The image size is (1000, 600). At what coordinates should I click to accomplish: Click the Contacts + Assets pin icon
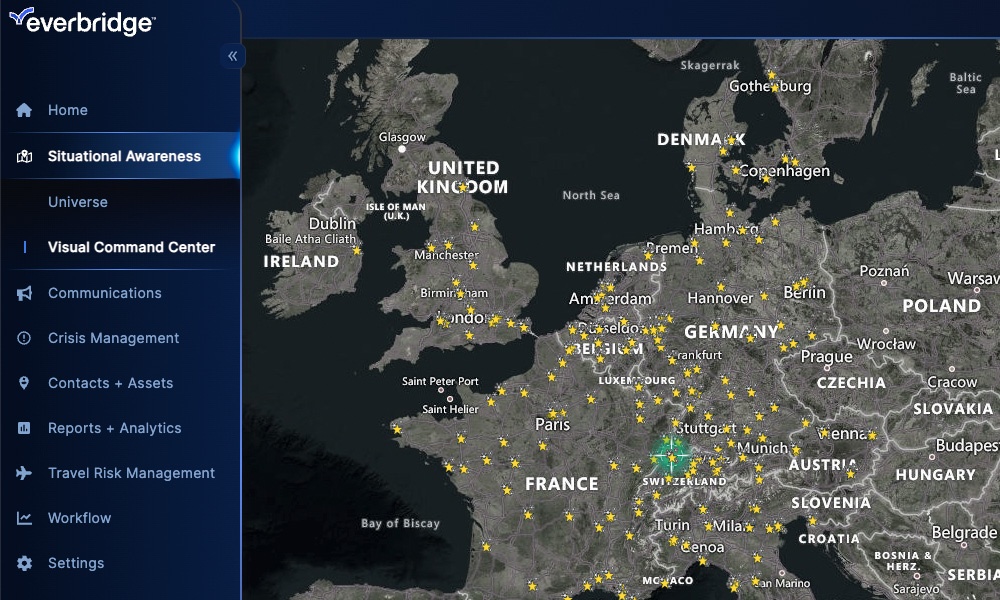[24, 383]
